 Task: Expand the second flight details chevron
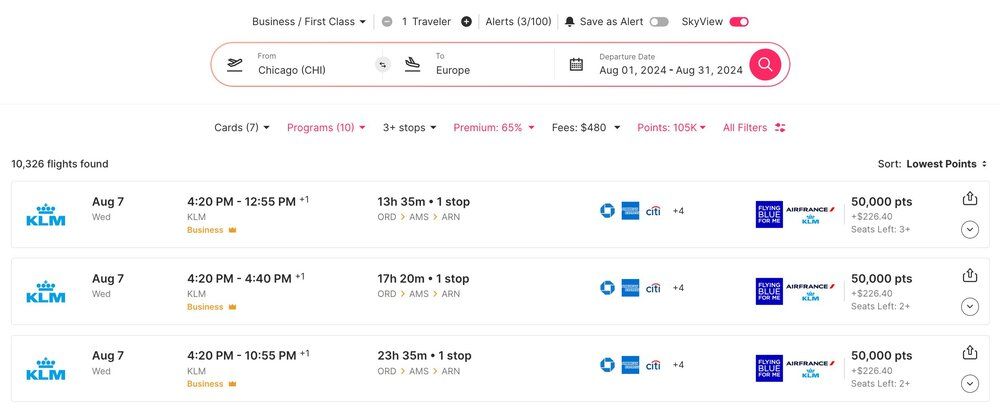point(969,307)
